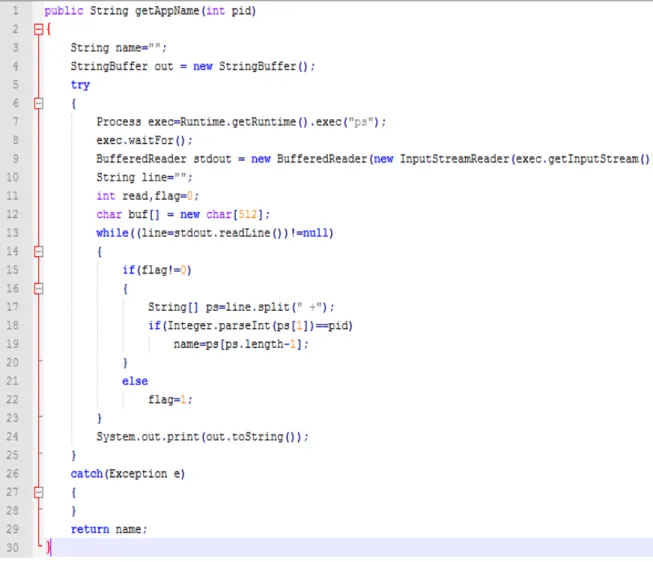This screenshot has height=562, width=653.
Task: Click the catch keyword
Action: coord(87,474)
